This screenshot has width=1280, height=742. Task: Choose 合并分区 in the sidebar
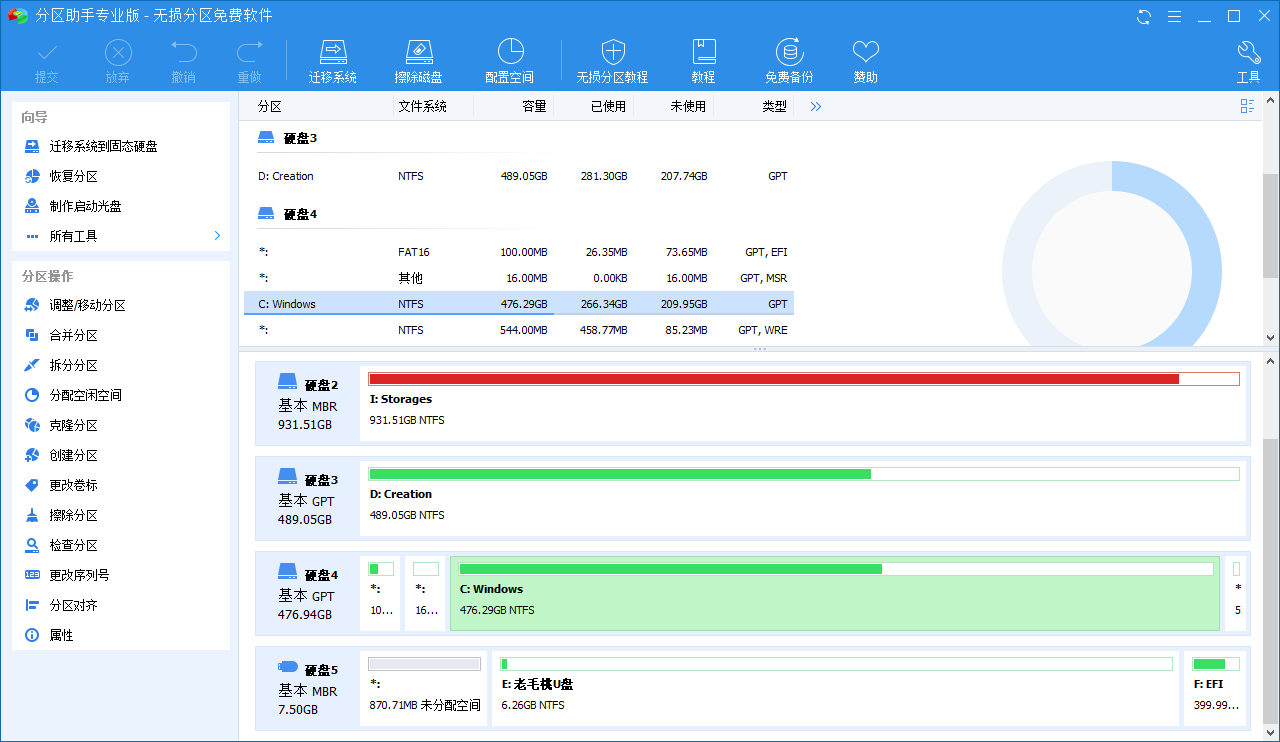pos(73,335)
